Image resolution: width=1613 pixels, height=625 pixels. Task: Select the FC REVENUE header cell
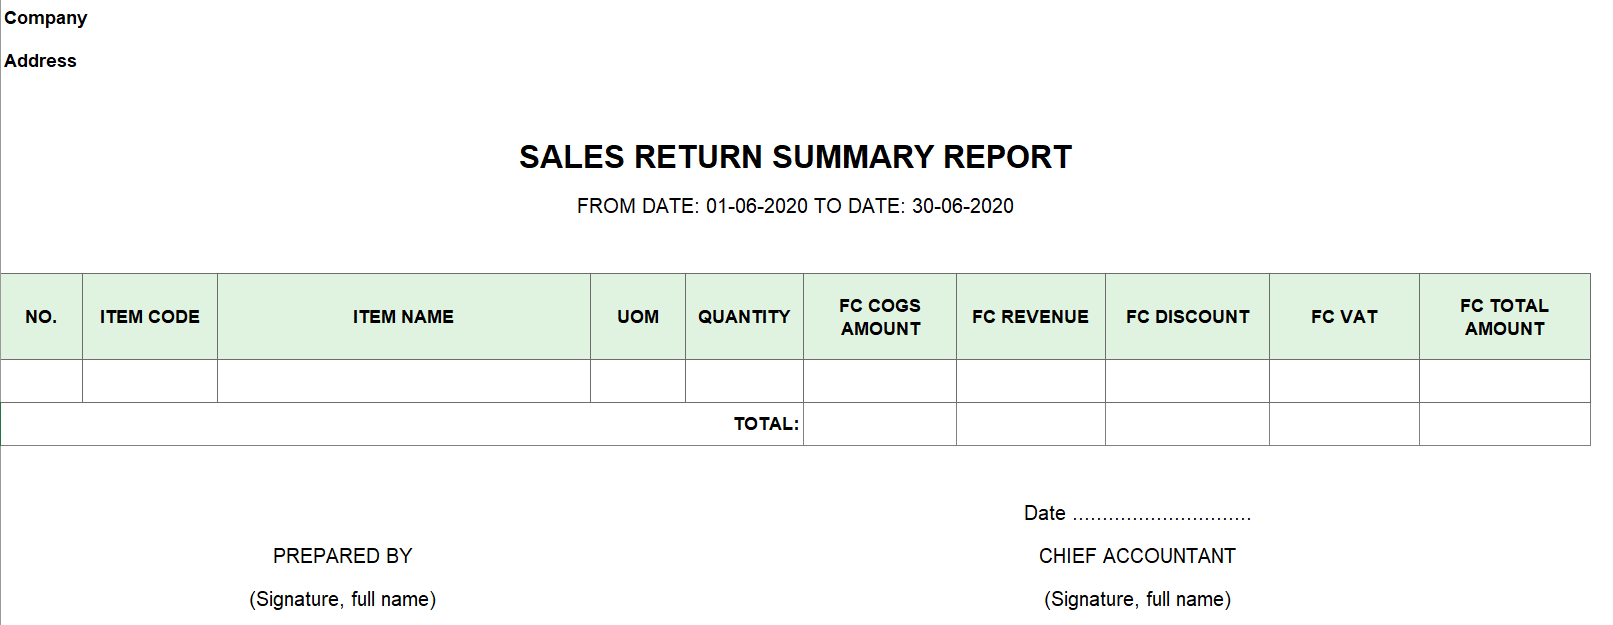click(x=1031, y=317)
